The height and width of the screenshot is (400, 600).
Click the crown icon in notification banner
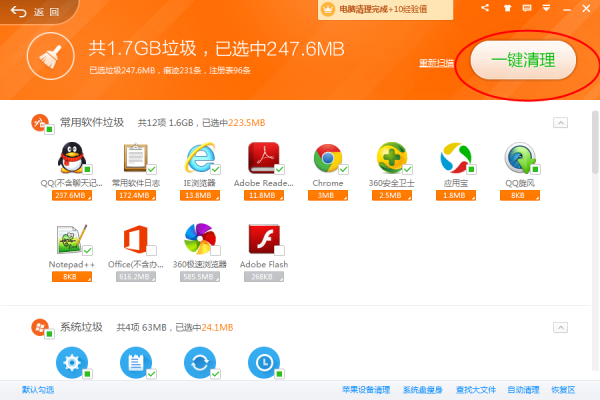(328, 9)
